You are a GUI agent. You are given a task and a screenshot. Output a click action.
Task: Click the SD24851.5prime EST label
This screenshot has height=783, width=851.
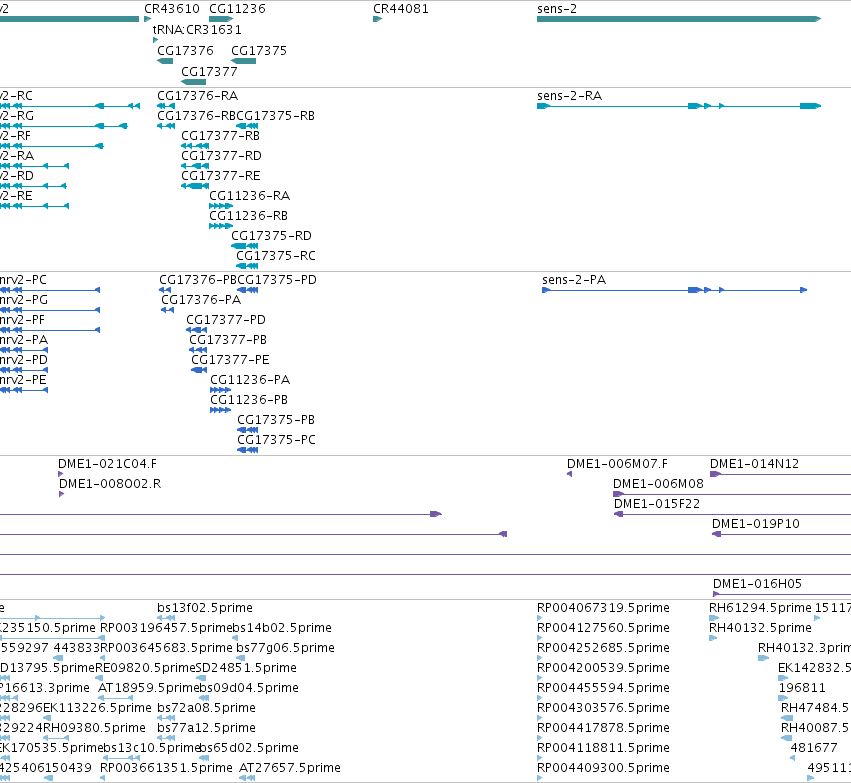246,667
